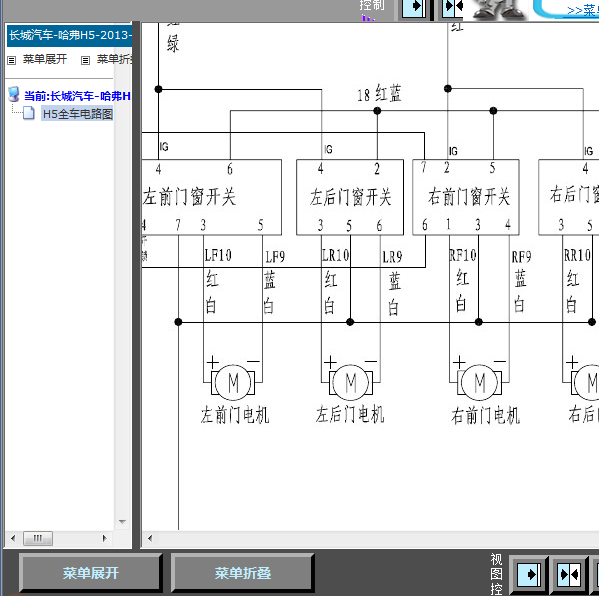Click 菜单折叠 text link in the sidebar header
The width and height of the screenshot is (599, 596).
(114, 59)
